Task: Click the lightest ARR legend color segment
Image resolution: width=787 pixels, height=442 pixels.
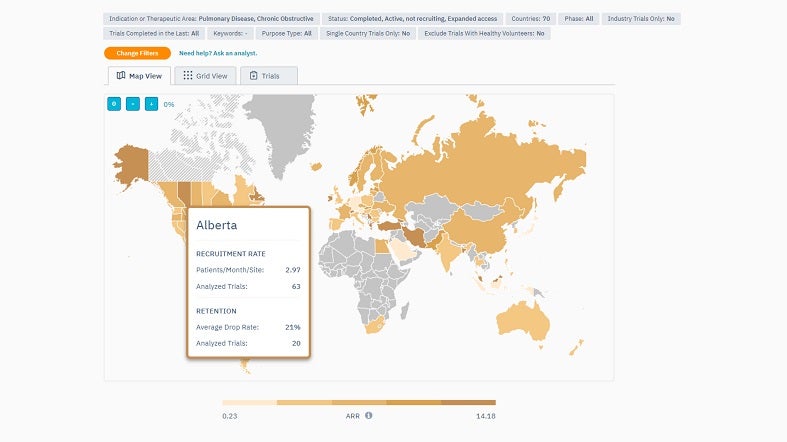Action: pyautogui.click(x=249, y=404)
